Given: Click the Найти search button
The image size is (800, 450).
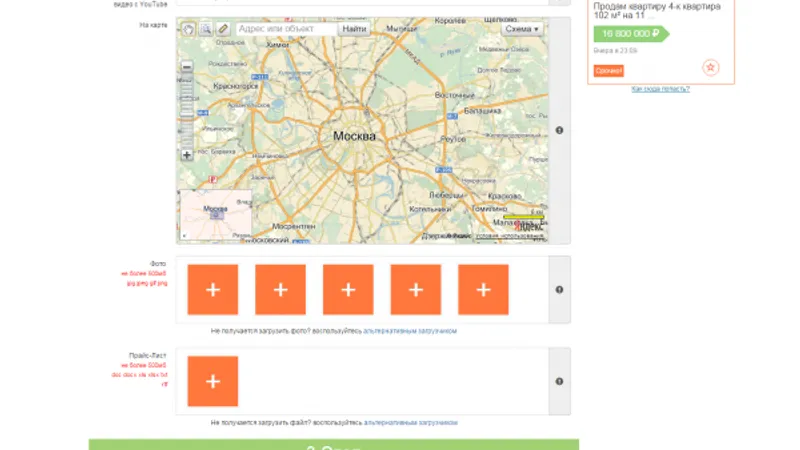Looking at the screenshot, I should click(354, 29).
